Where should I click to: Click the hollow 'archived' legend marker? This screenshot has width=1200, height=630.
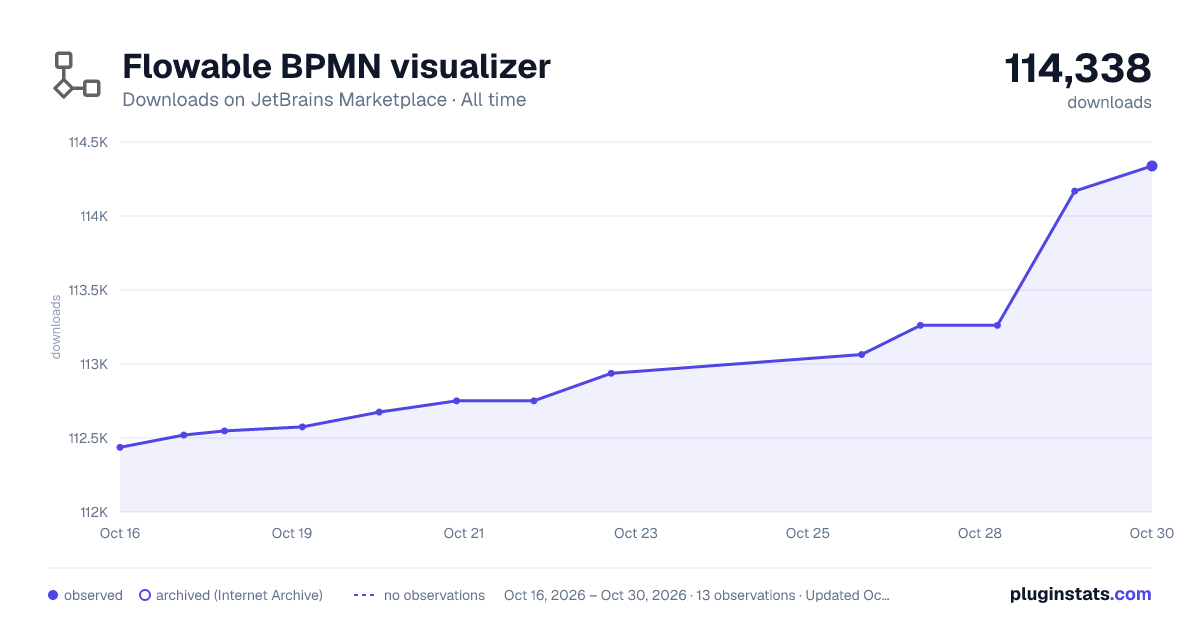tap(145, 595)
